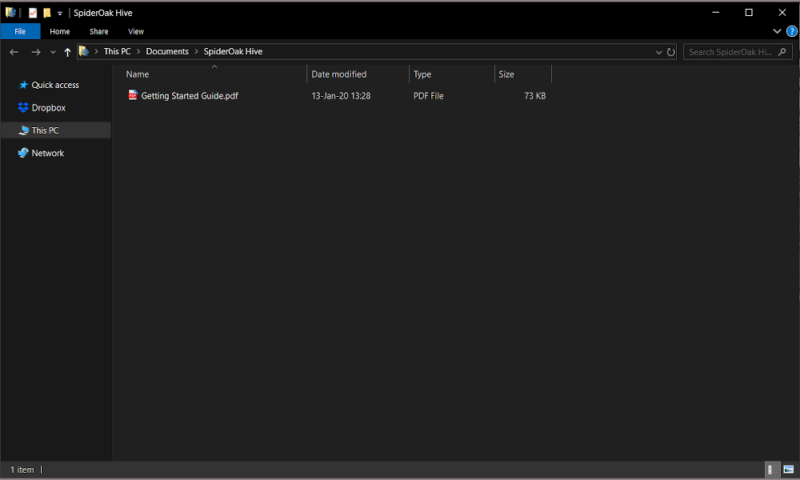Click the New folder quick access icon

coord(47,13)
